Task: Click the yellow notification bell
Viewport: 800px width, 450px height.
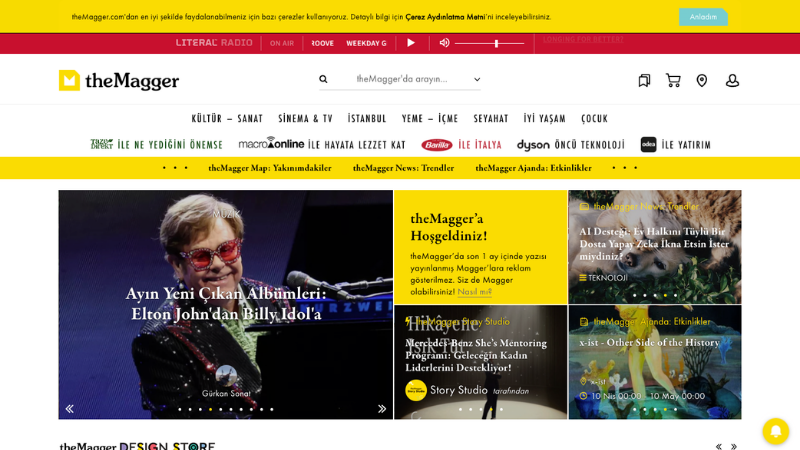Action: (776, 431)
